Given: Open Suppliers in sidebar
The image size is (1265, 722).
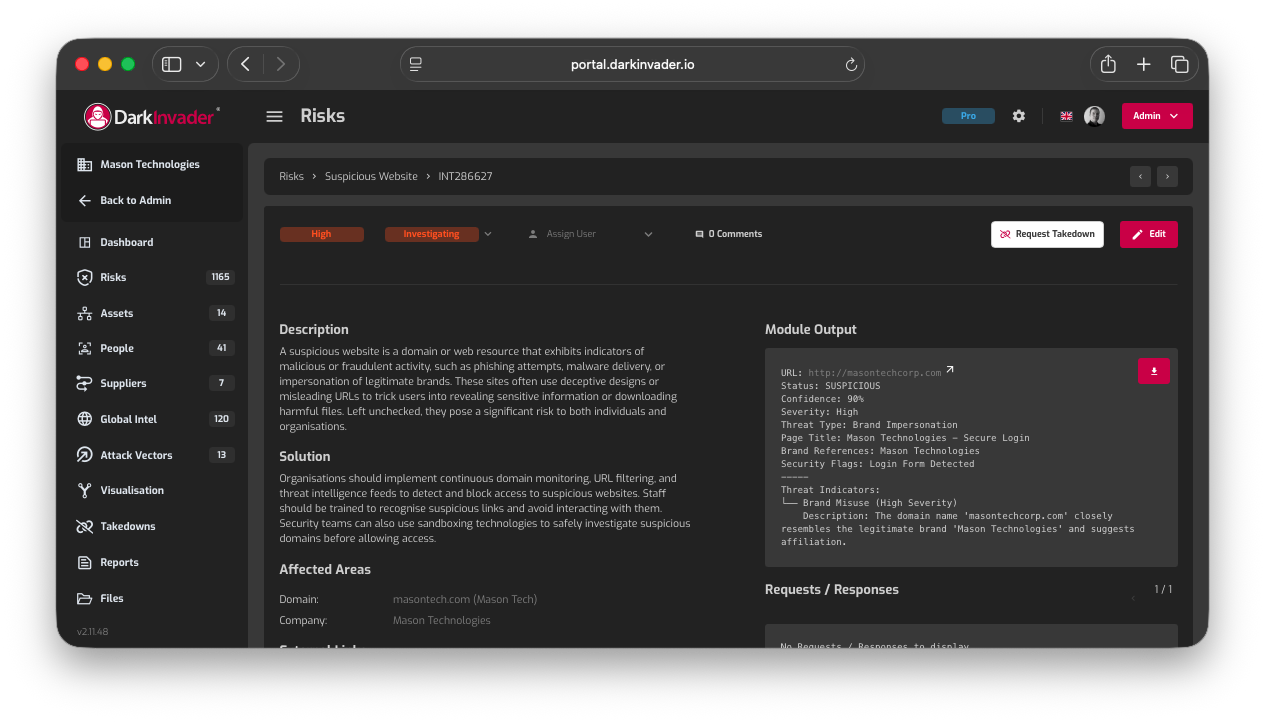Looking at the screenshot, I should point(152,383).
